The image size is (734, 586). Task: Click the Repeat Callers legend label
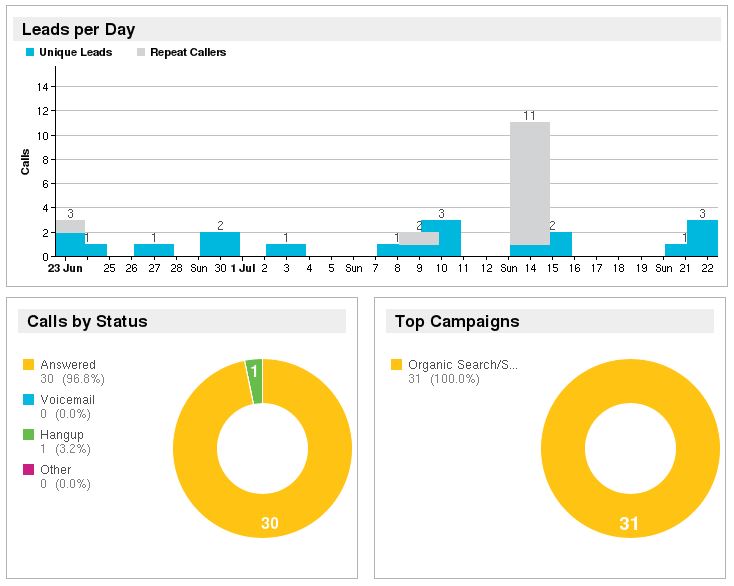coord(188,52)
